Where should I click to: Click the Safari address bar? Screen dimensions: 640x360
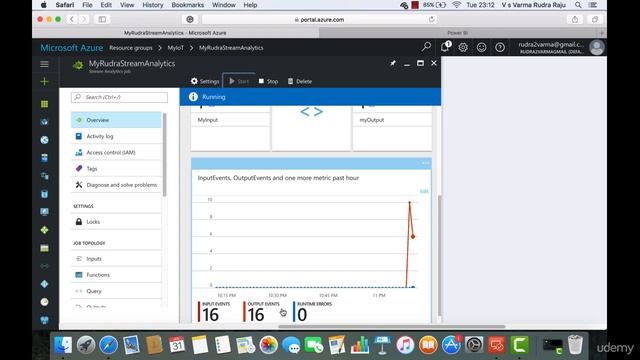319,19
